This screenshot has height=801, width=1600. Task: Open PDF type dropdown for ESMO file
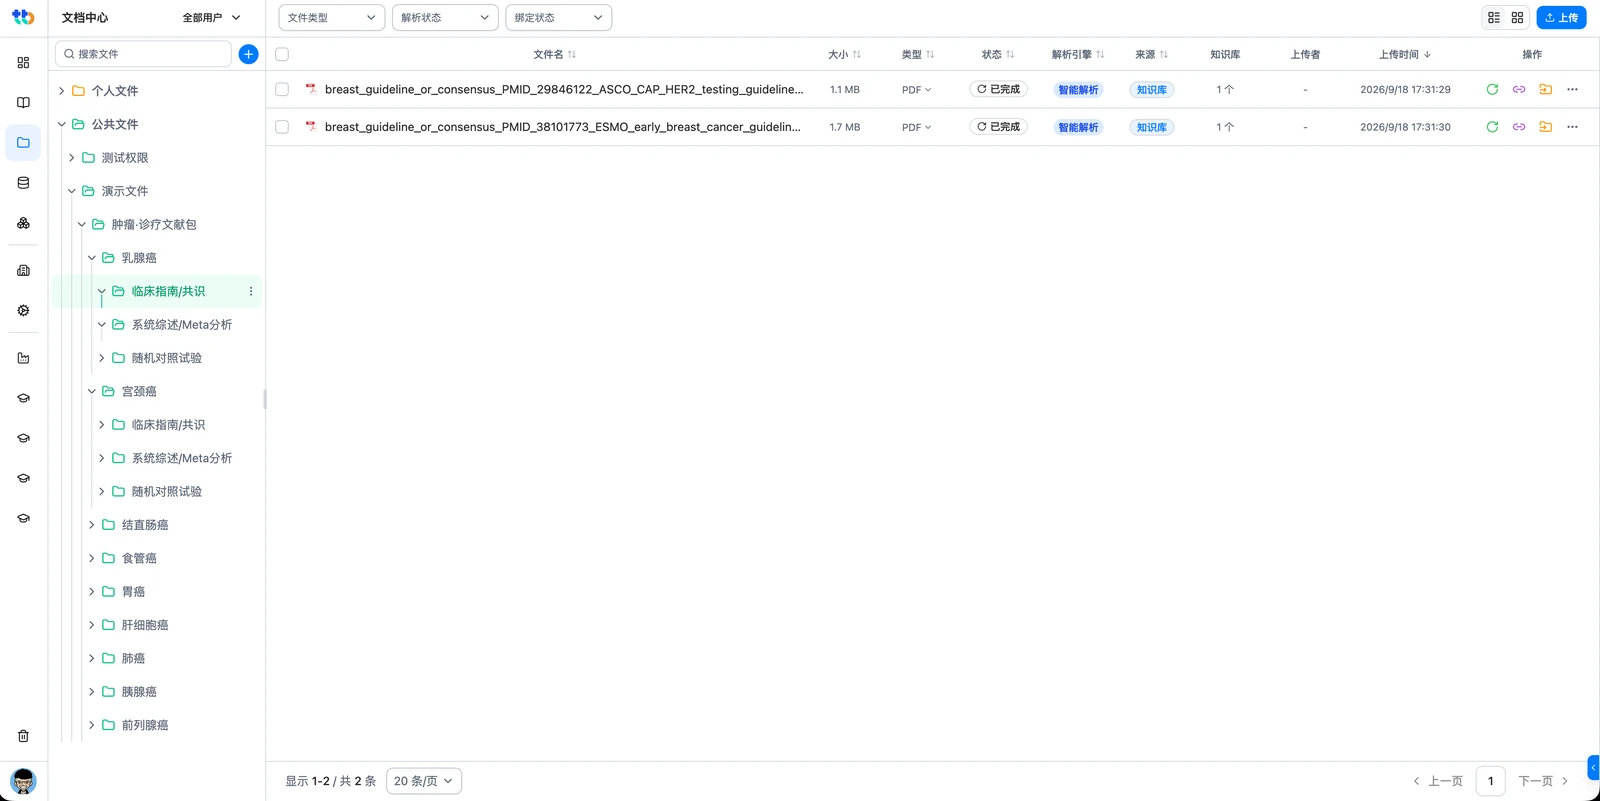(916, 127)
